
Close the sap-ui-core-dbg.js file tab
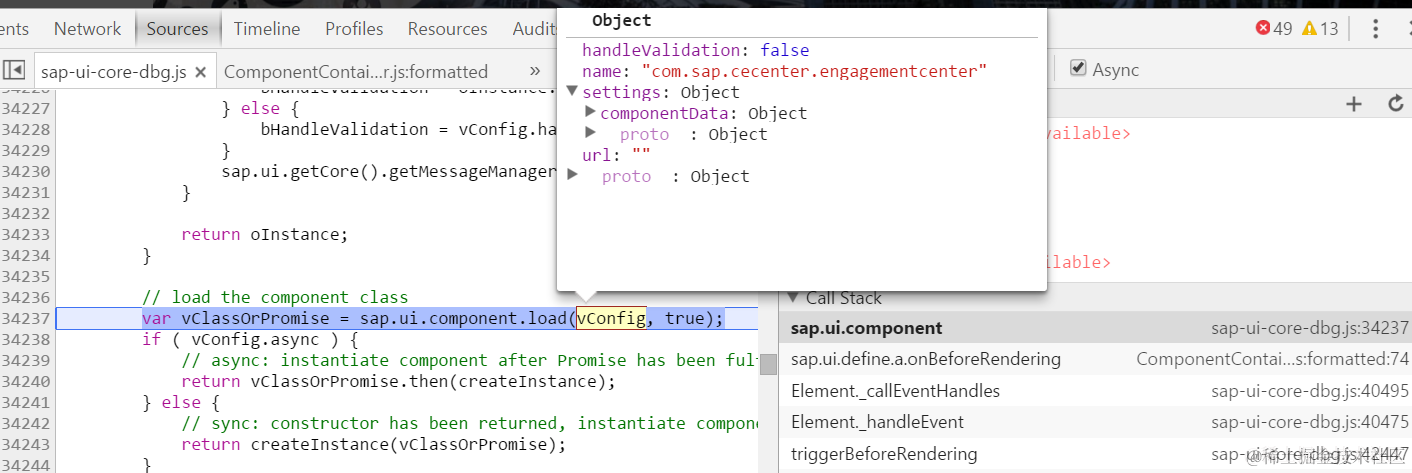pyautogui.click(x=200, y=72)
